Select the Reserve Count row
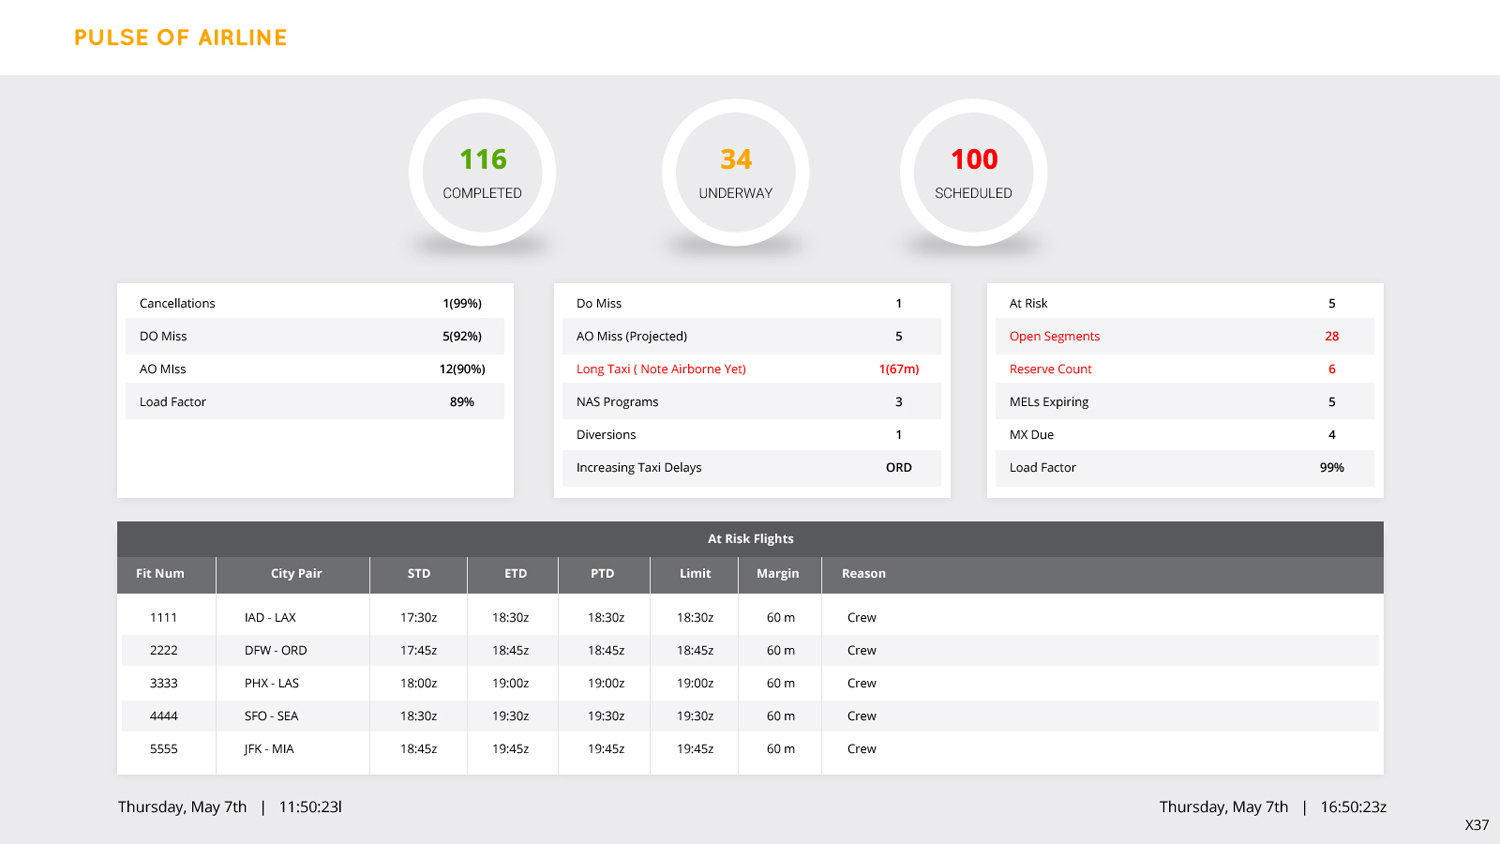 click(x=1184, y=369)
